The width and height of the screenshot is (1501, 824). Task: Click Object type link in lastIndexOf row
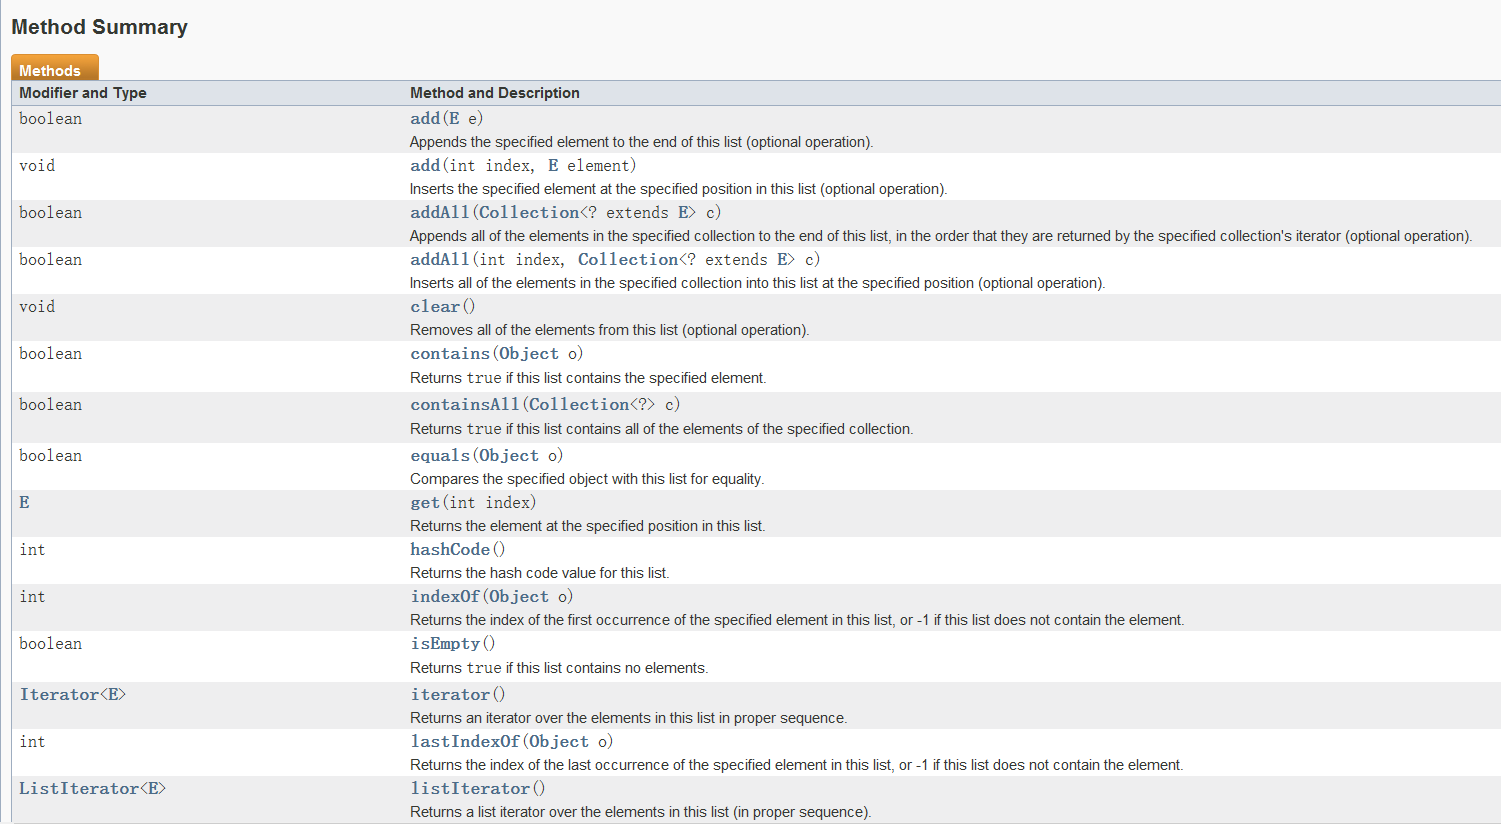click(x=559, y=741)
